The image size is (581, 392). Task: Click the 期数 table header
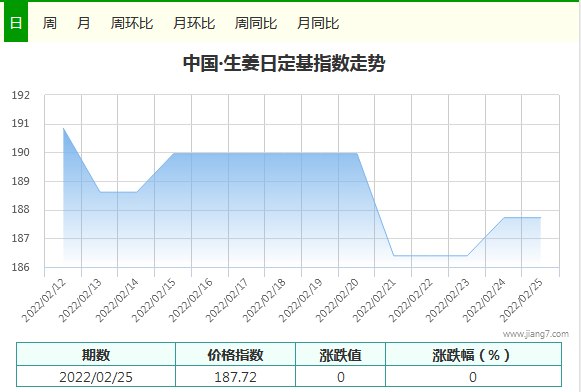pos(96,355)
